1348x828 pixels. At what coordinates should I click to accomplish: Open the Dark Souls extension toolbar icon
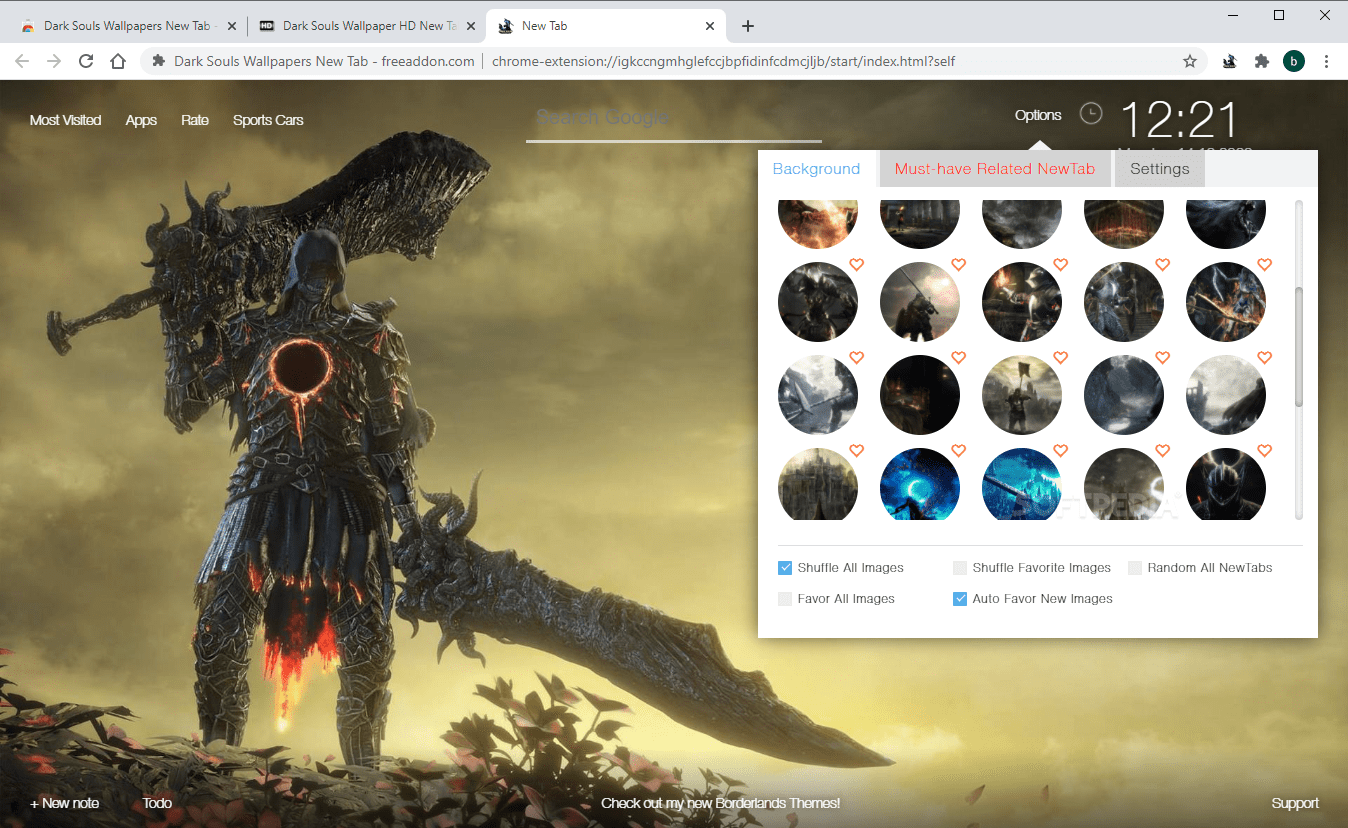pos(1230,61)
